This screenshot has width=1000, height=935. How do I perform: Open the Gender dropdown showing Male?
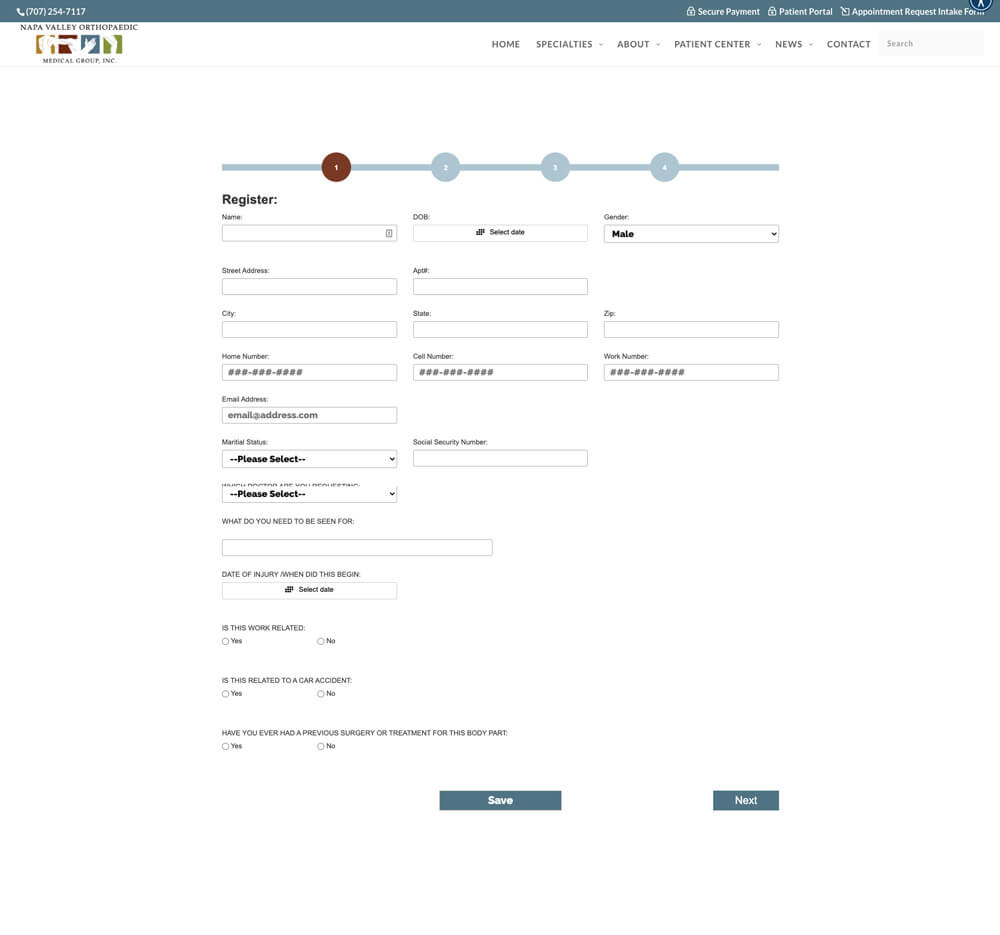coord(691,234)
